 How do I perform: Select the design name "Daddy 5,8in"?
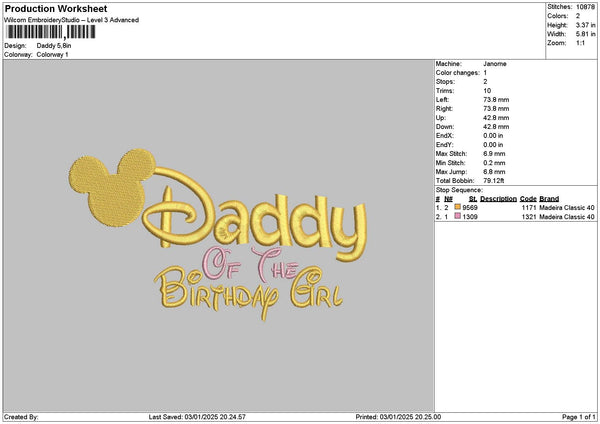click(x=55, y=46)
